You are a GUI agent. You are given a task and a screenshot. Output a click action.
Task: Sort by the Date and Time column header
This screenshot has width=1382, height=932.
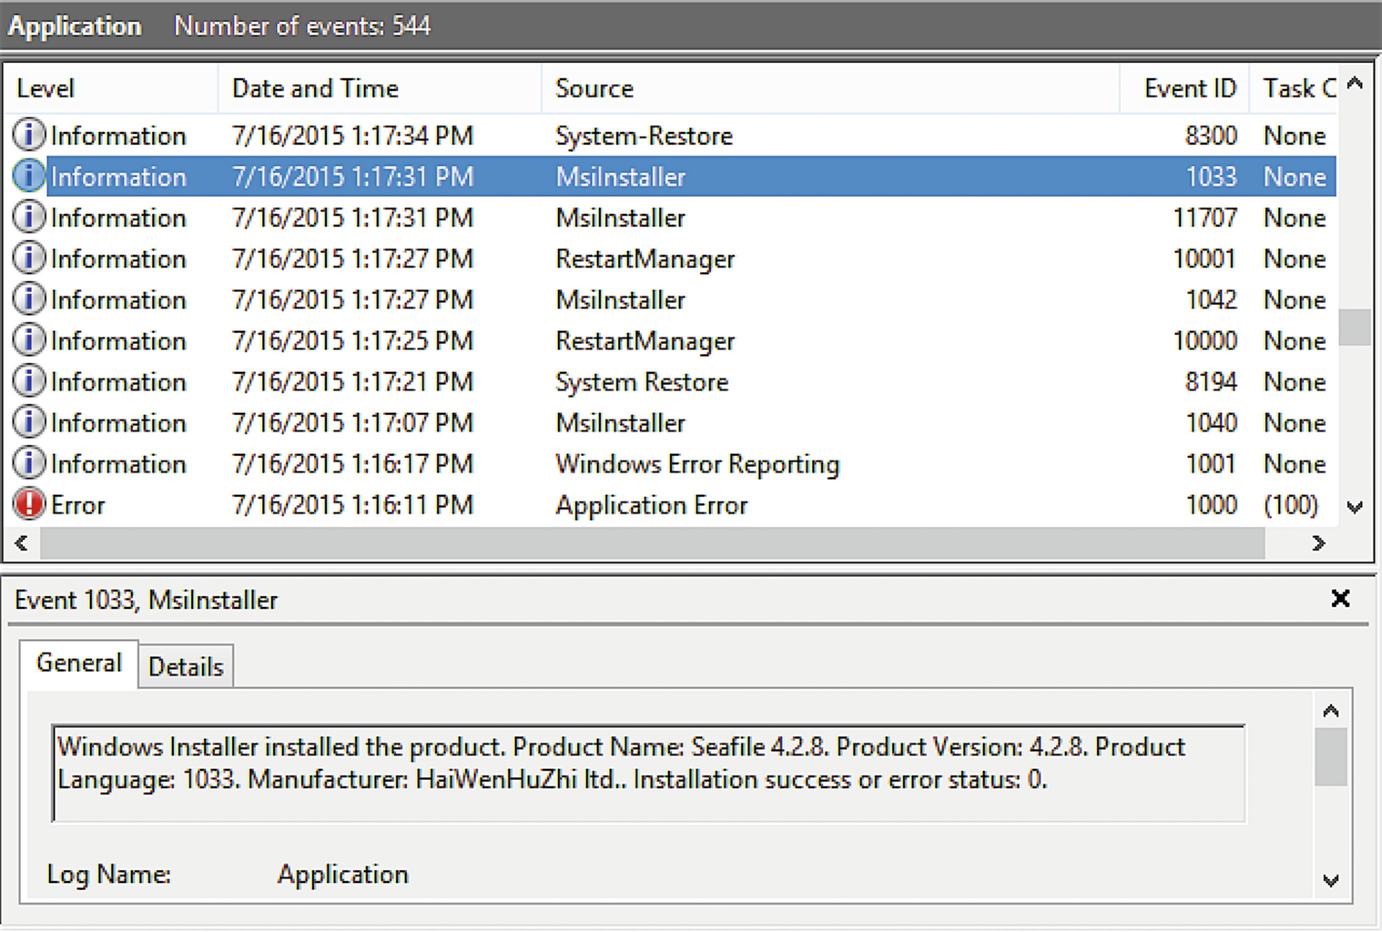coord(380,88)
